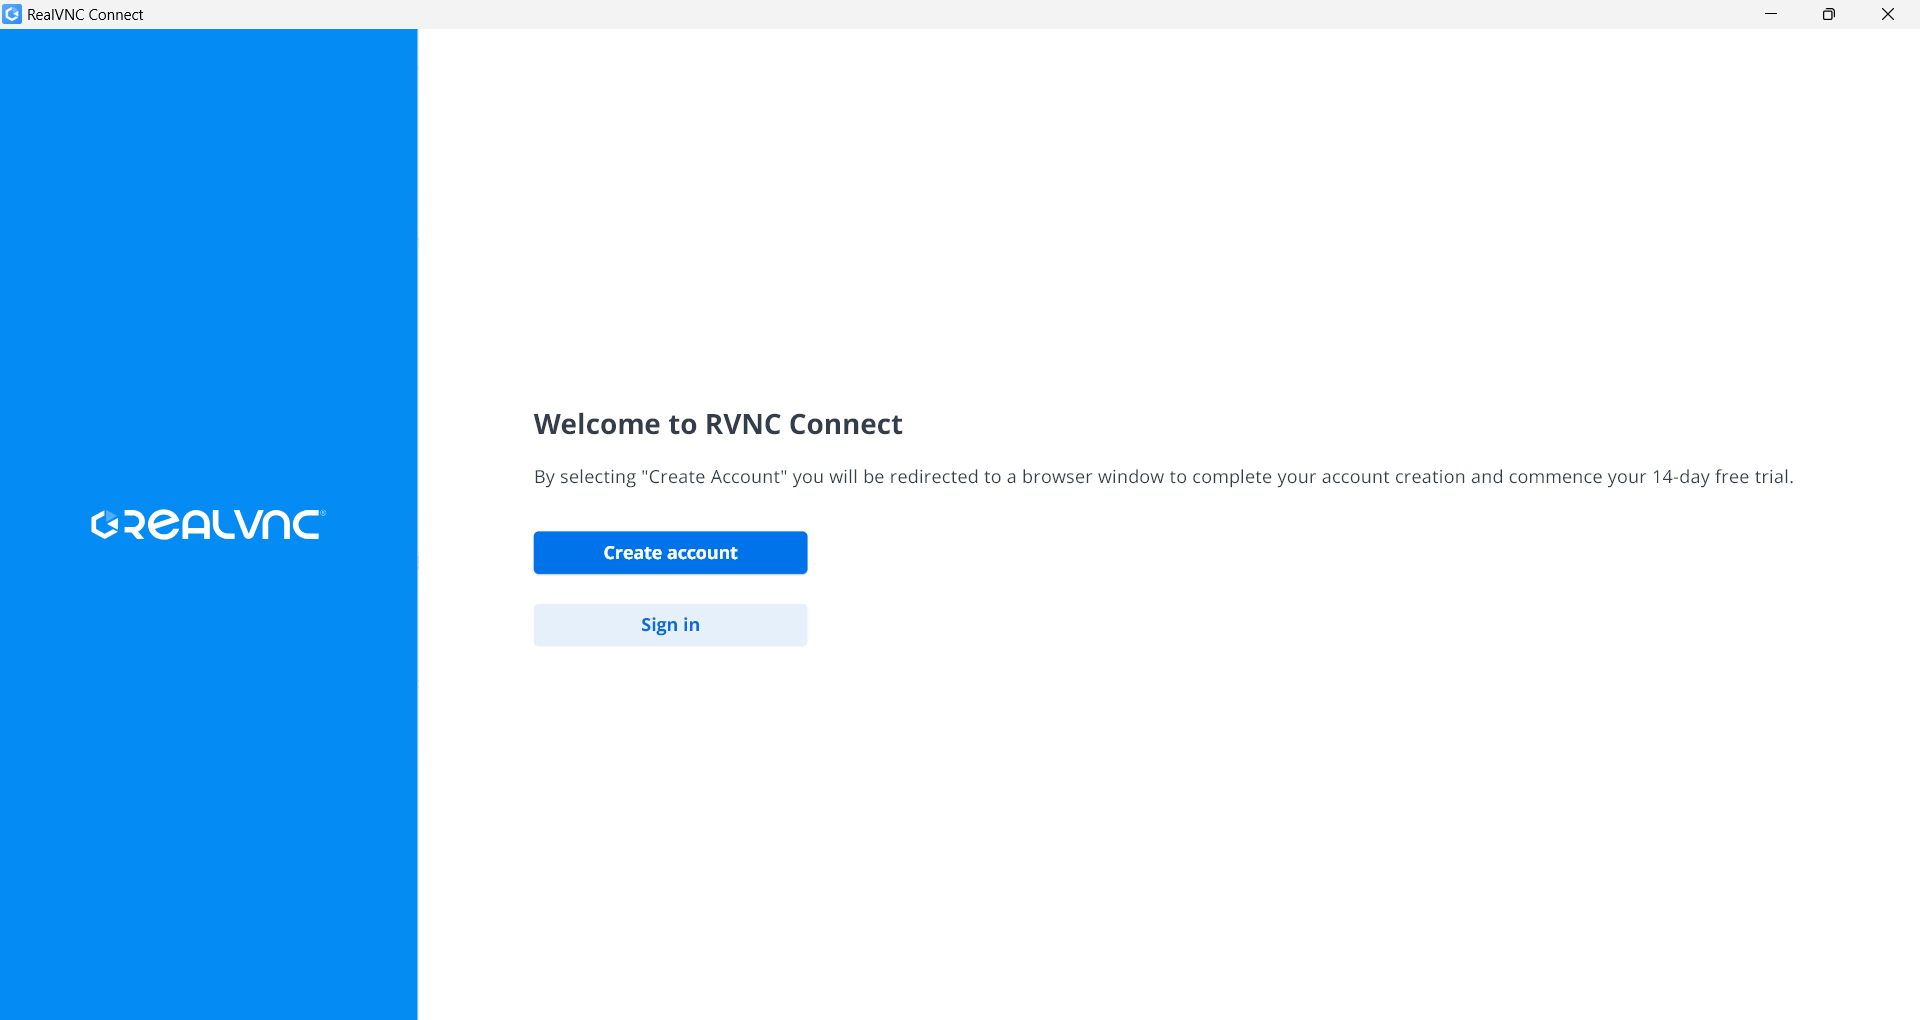The width and height of the screenshot is (1920, 1020).
Task: Click the RealVNC Connect title text
Action: coord(85,14)
